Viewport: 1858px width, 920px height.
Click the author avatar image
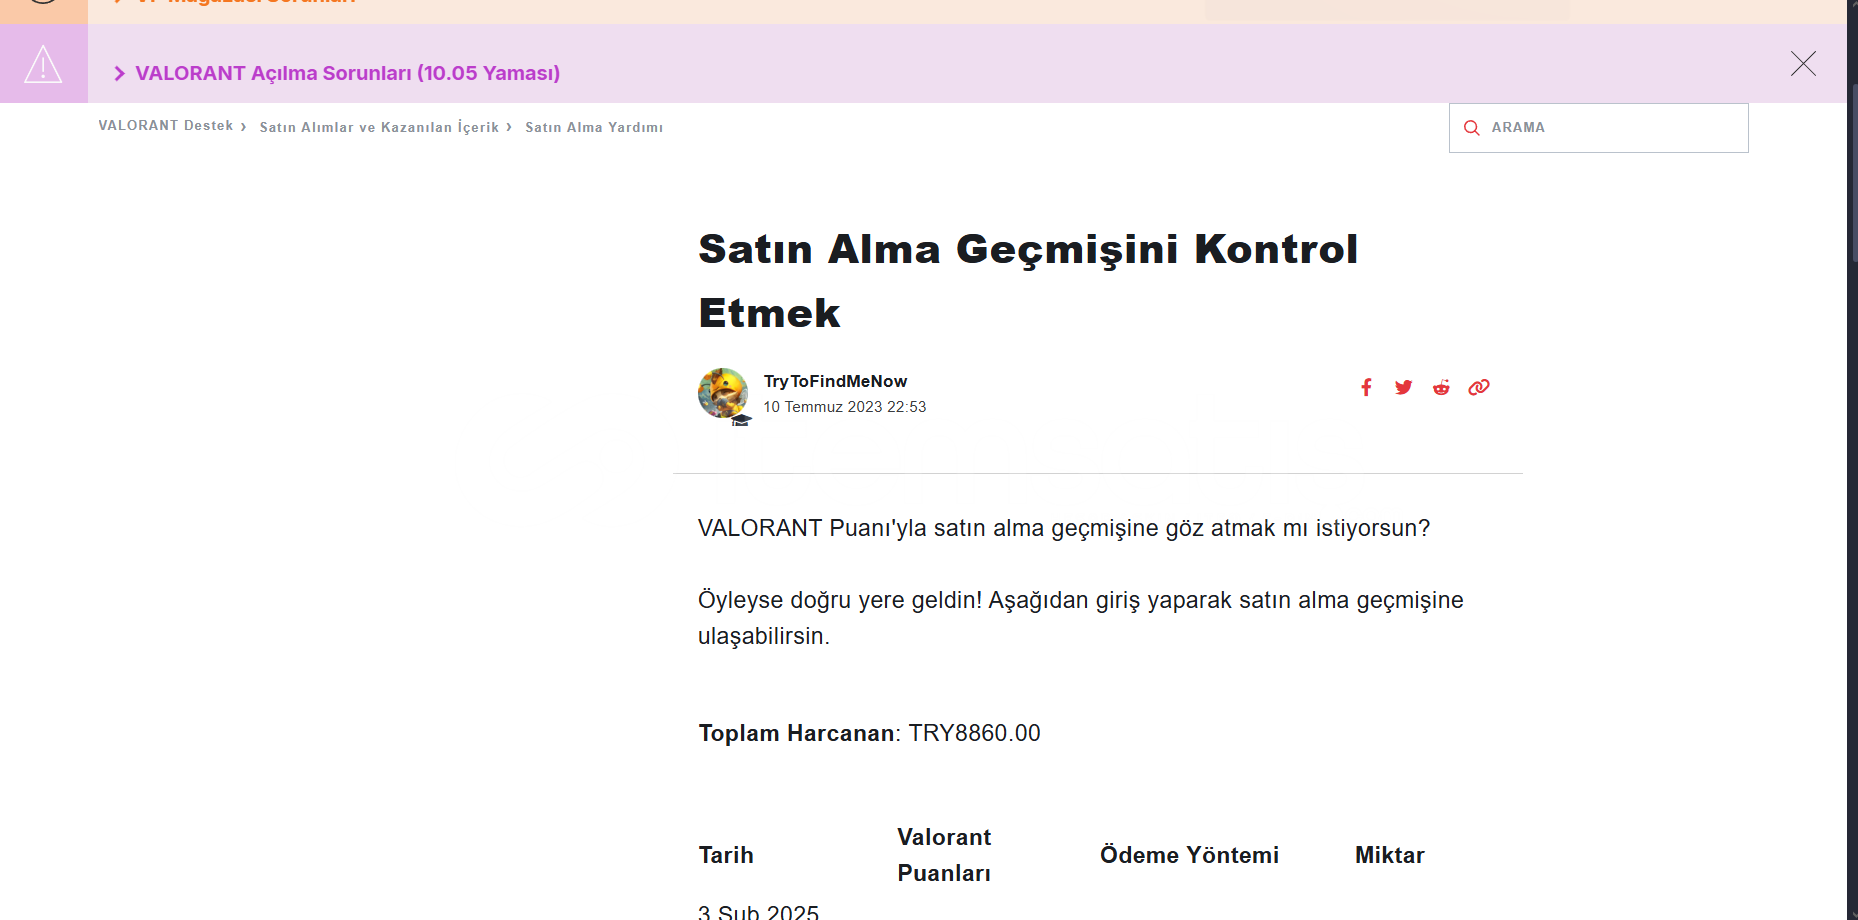click(x=723, y=393)
